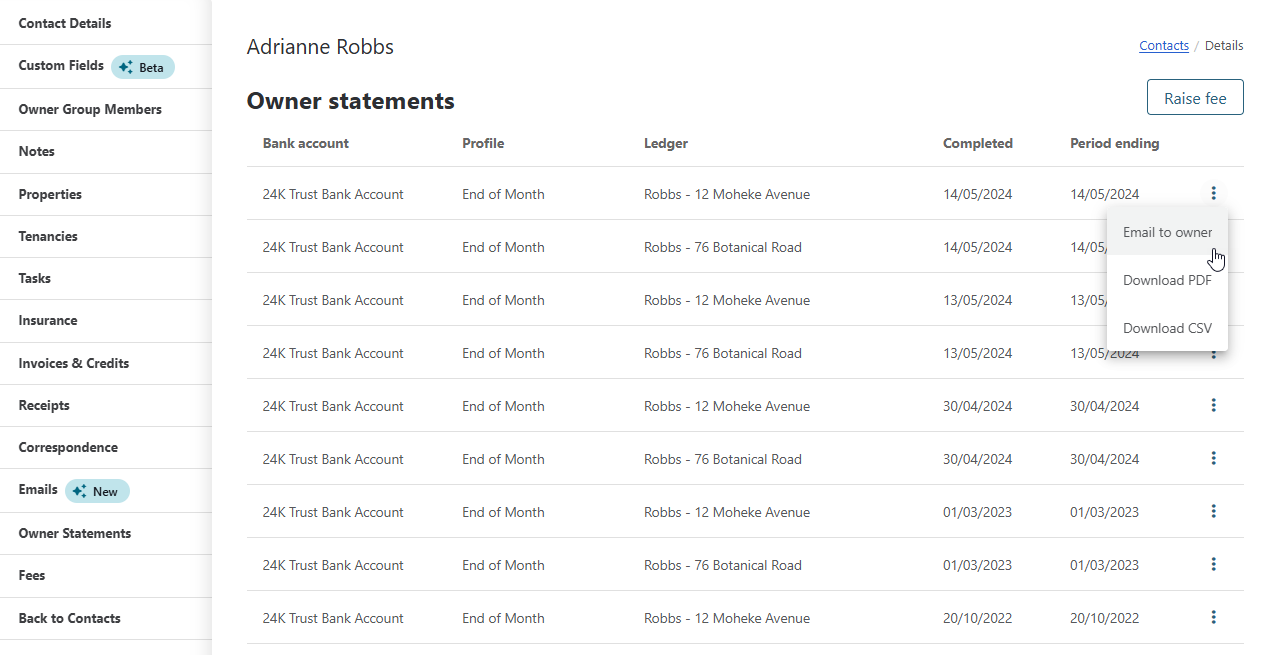
Task: Click the Period ending column header
Action: [x=1114, y=143]
